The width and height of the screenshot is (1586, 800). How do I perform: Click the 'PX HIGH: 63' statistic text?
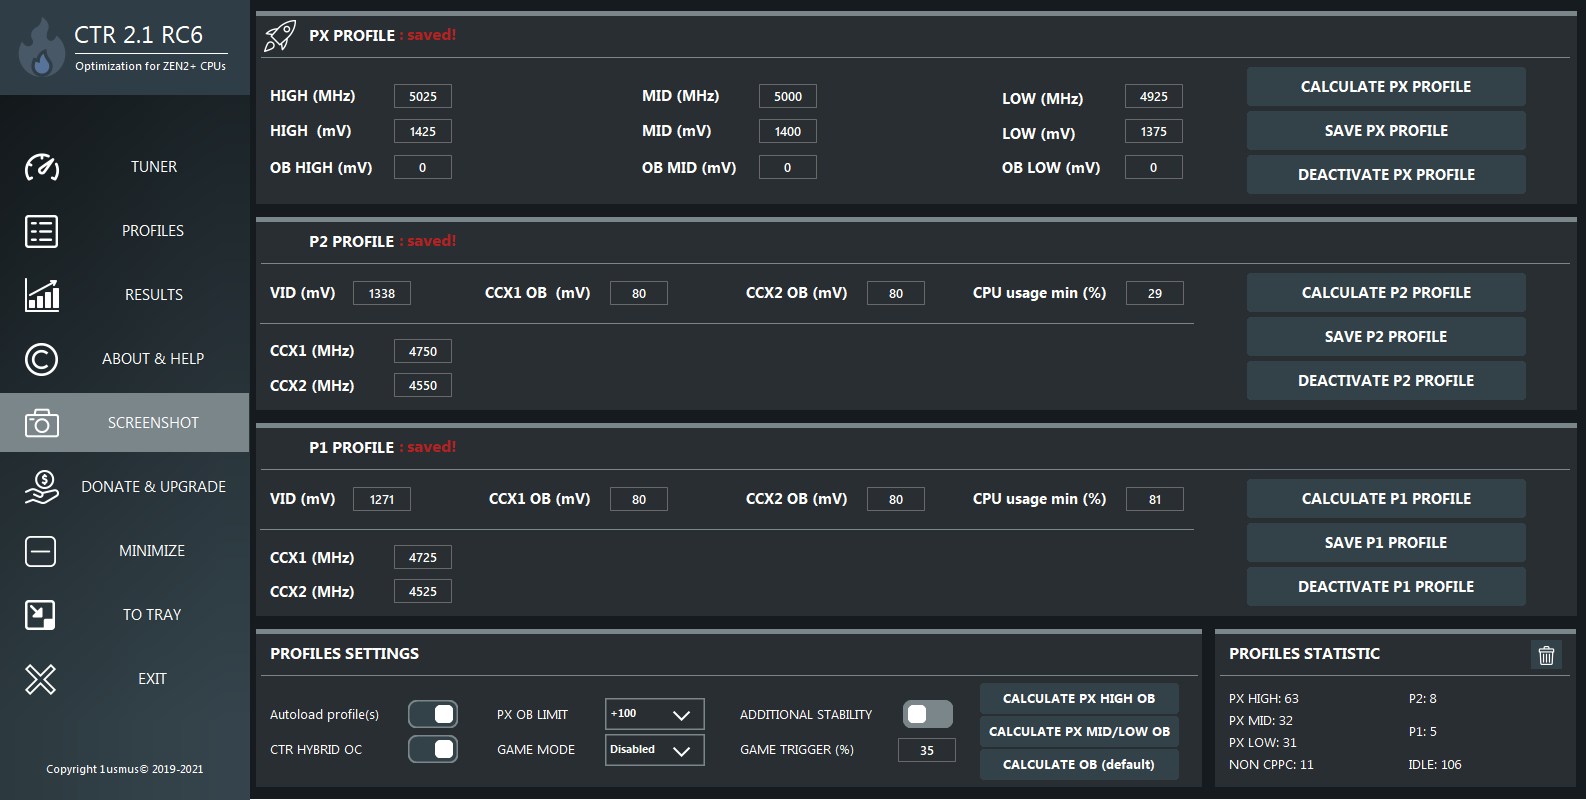pos(1264,699)
